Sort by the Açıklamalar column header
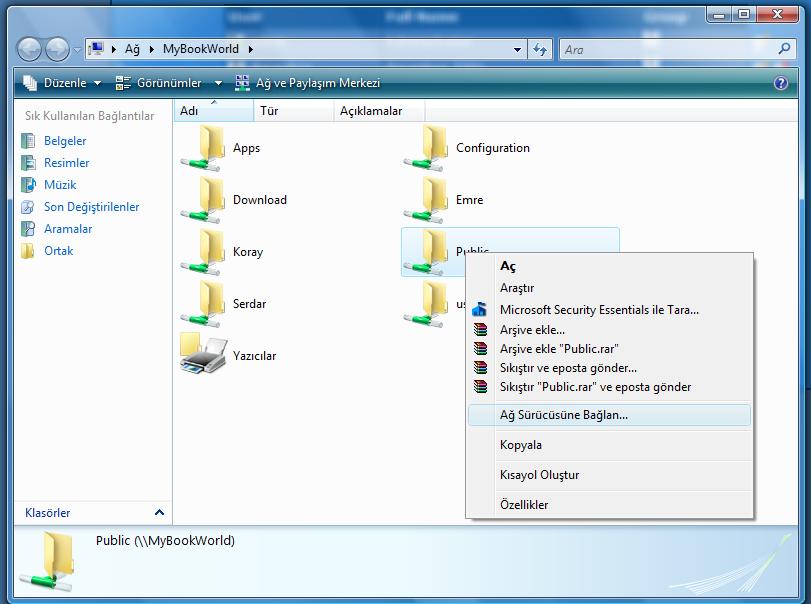The height and width of the screenshot is (604, 811). pyautogui.click(x=379, y=111)
